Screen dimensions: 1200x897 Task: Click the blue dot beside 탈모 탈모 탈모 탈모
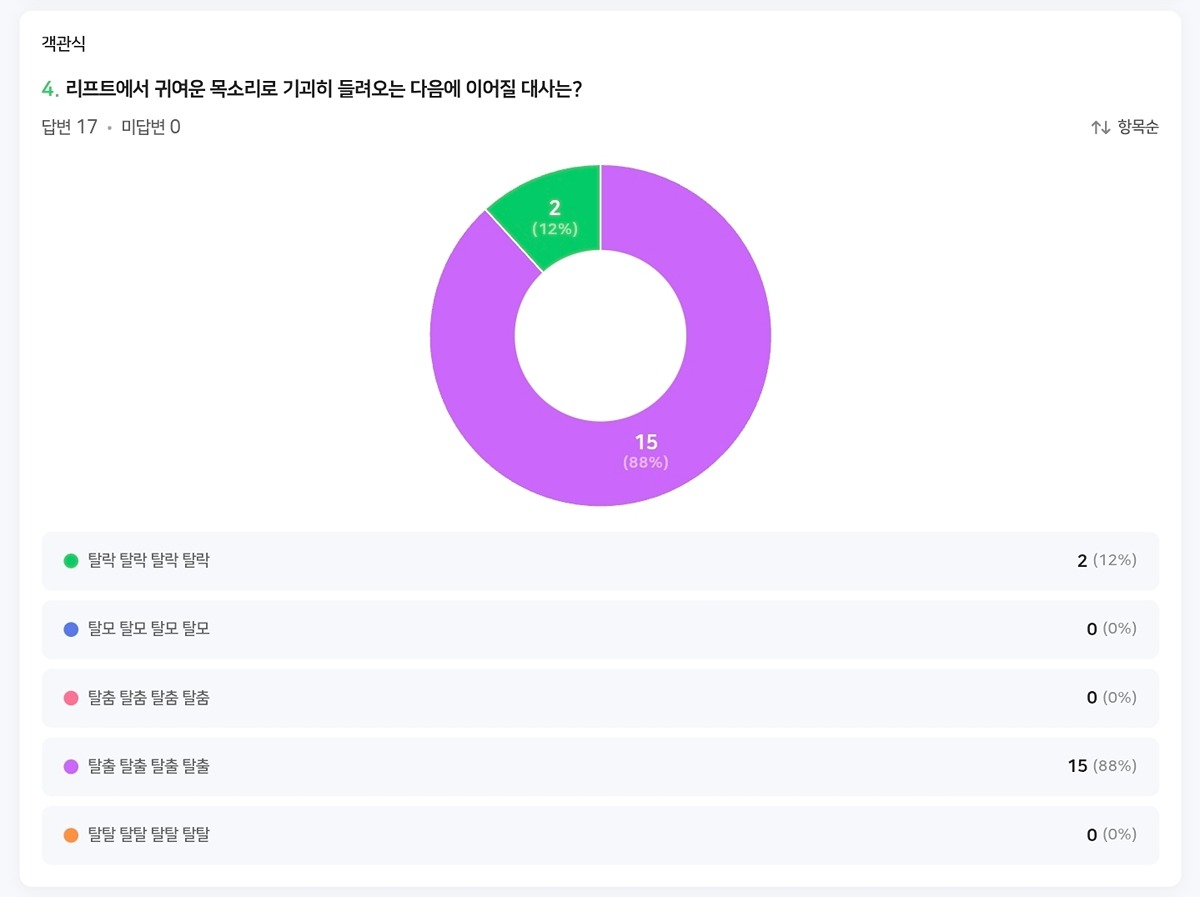71,629
